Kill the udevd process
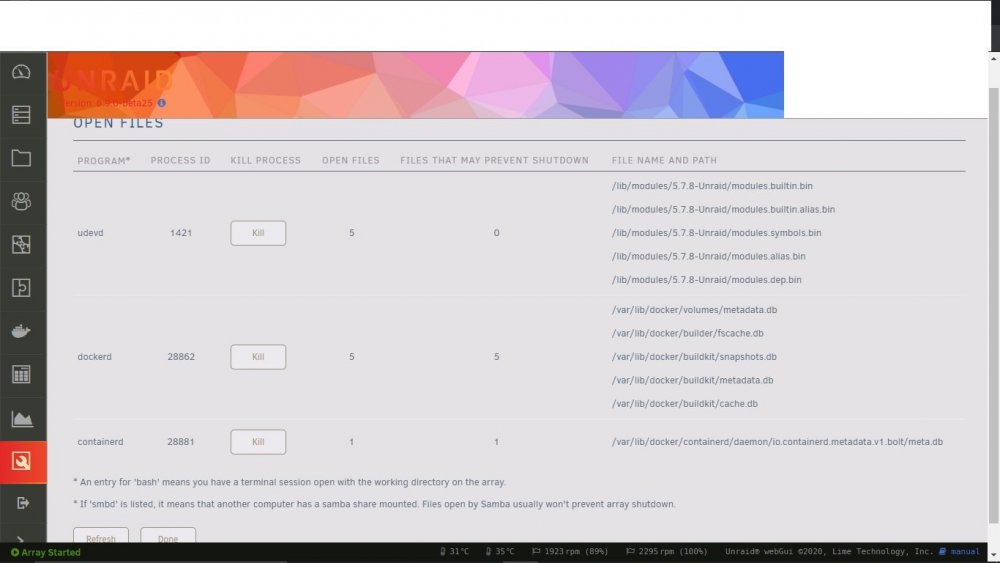 258,233
